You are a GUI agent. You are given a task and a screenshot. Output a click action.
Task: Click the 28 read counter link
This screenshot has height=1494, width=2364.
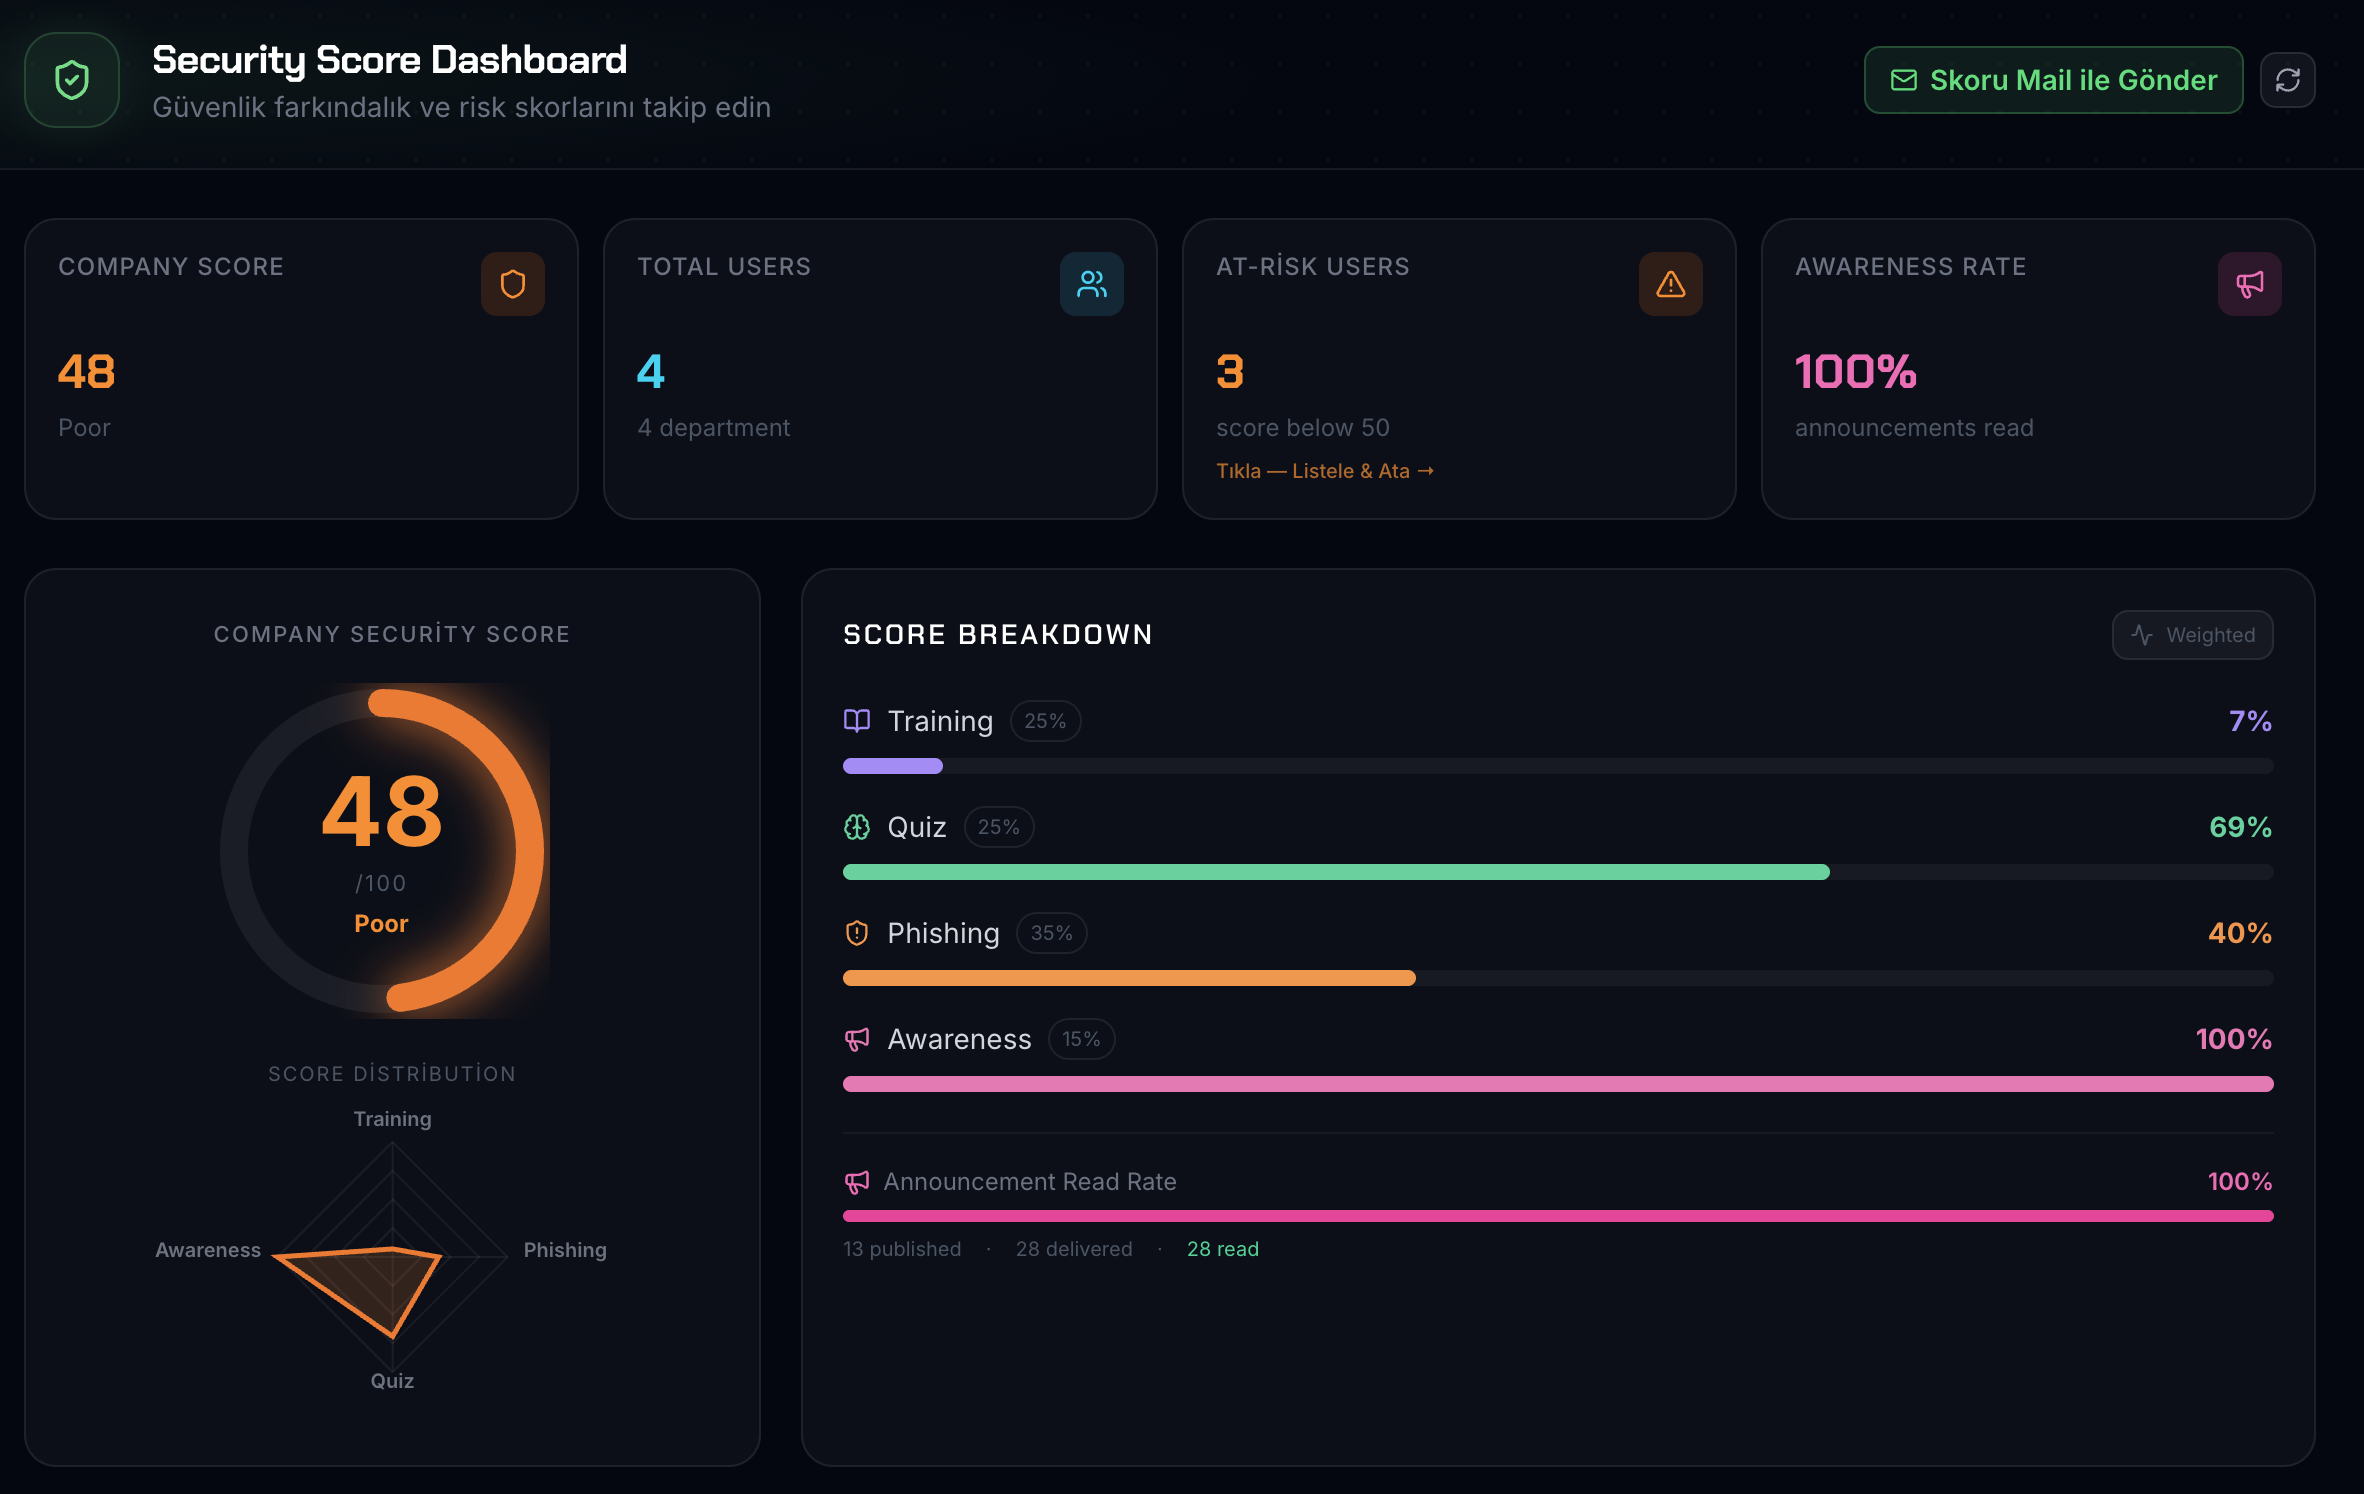[1222, 1248]
